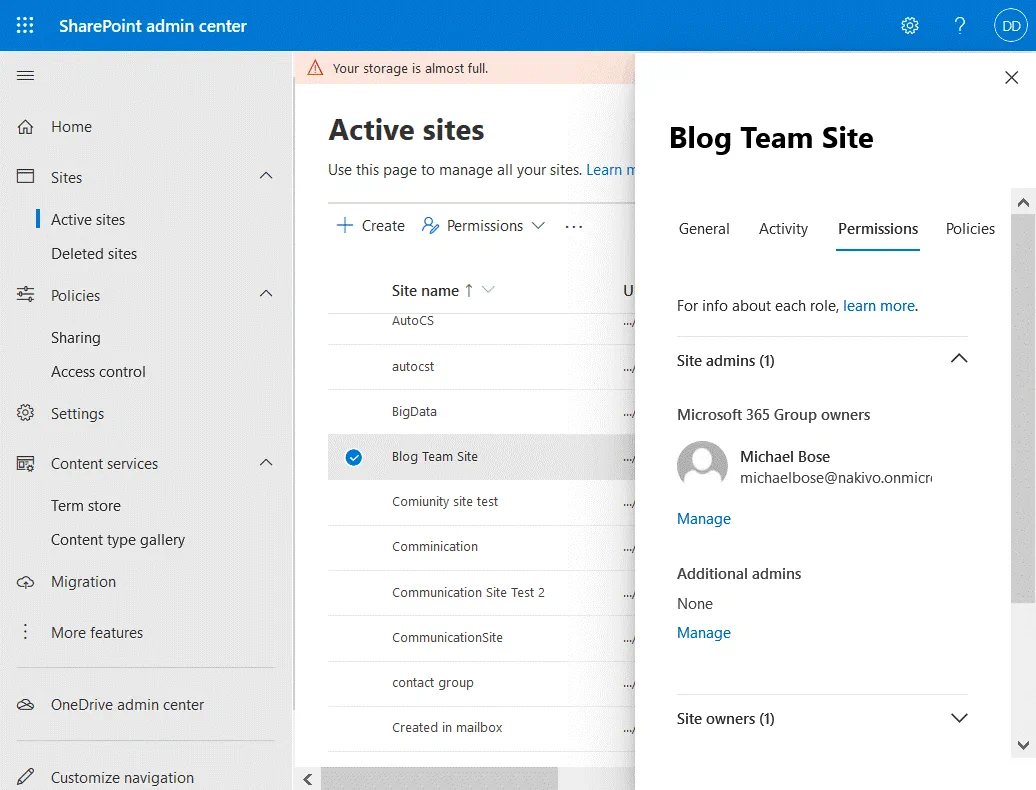This screenshot has width=1036, height=790.
Task: Open the settings gear in the top bar
Action: pos(909,25)
